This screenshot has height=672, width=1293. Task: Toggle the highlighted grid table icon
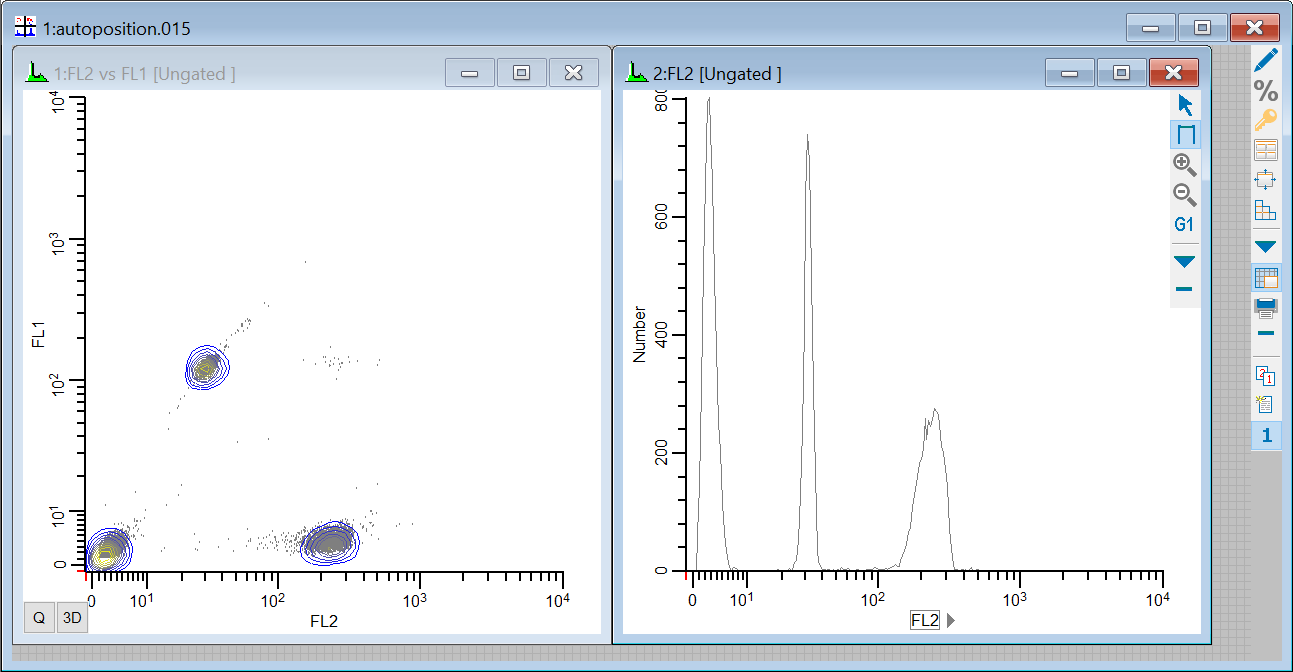(x=1266, y=278)
